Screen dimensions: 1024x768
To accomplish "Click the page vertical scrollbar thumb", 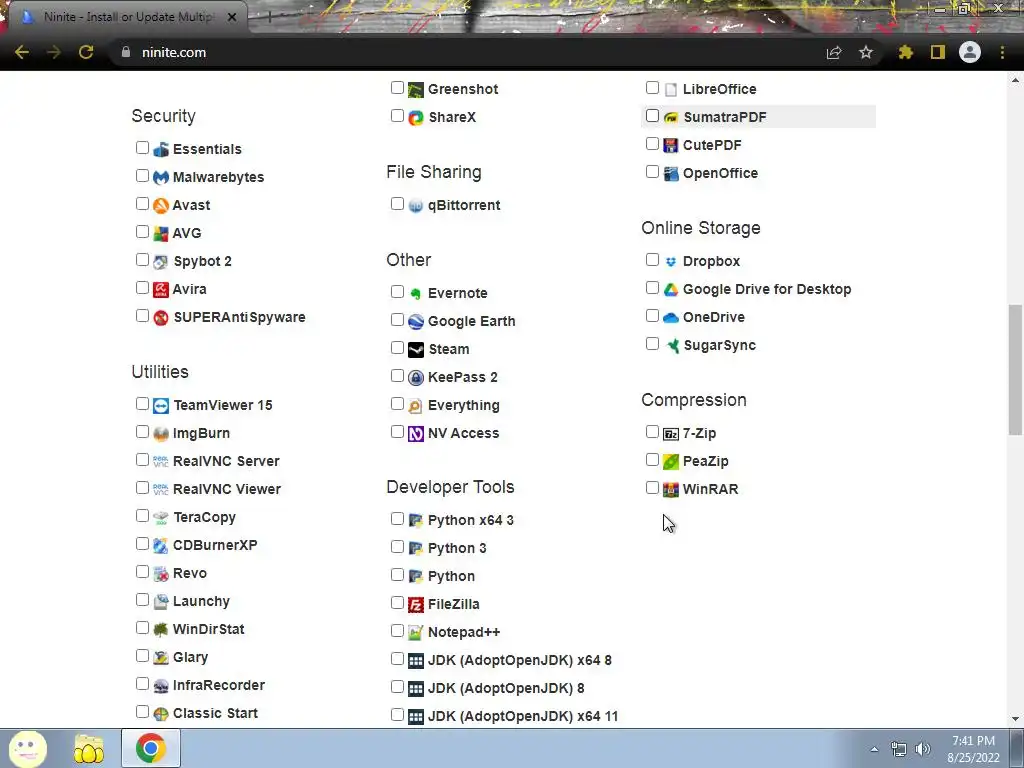I will pos(1015,370).
